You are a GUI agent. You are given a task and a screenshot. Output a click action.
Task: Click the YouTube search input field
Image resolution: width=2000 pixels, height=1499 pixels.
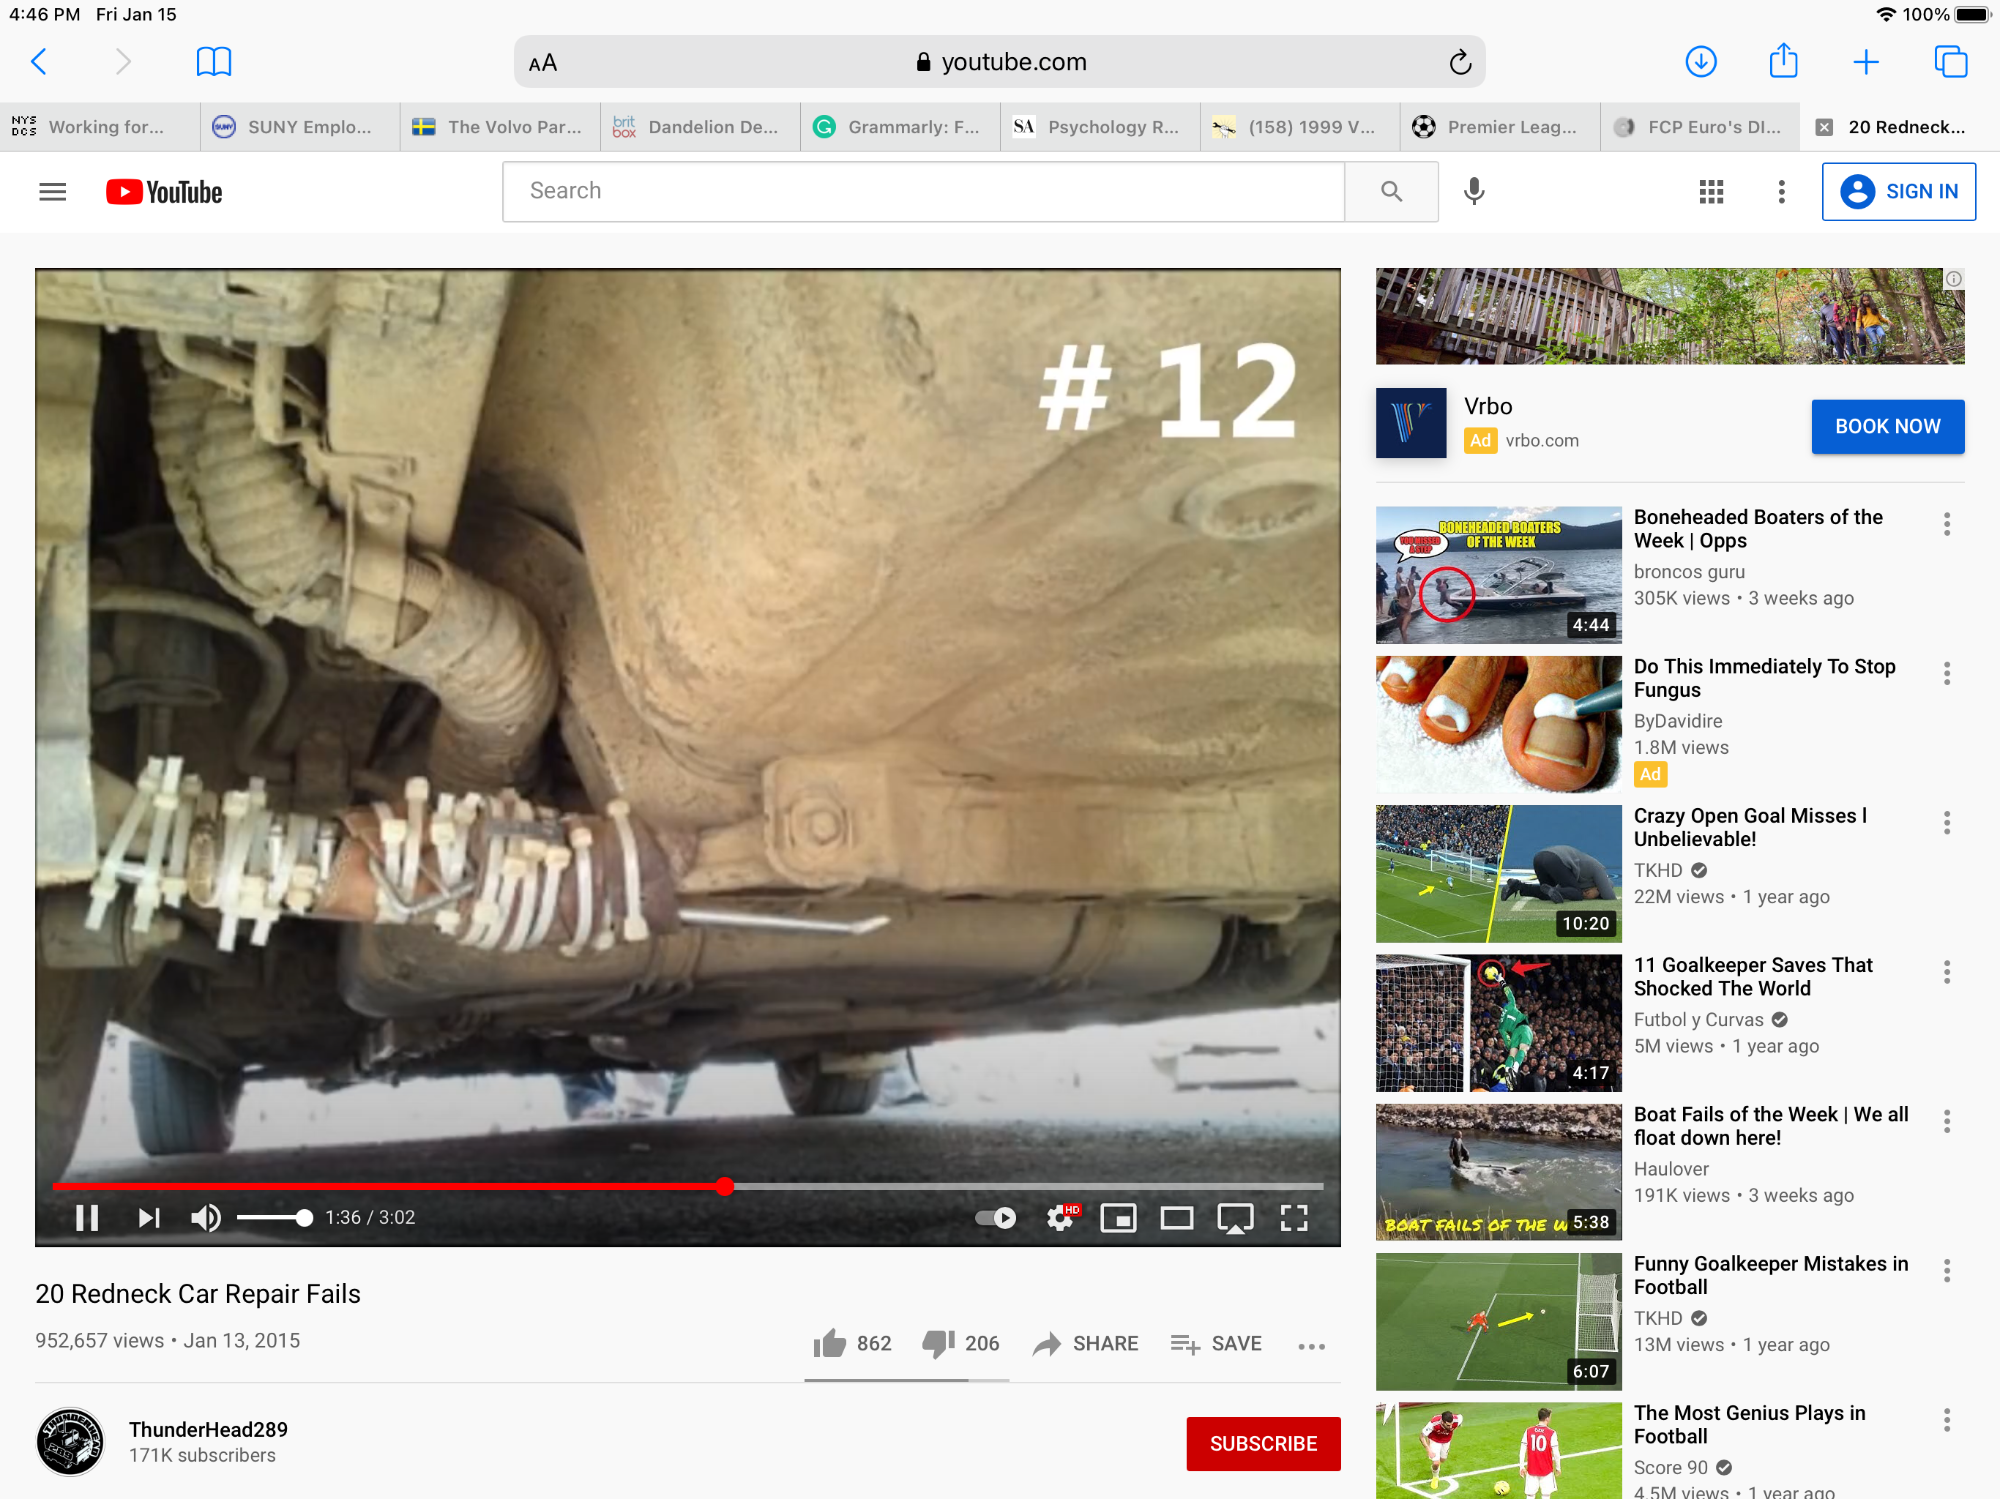pos(923,191)
